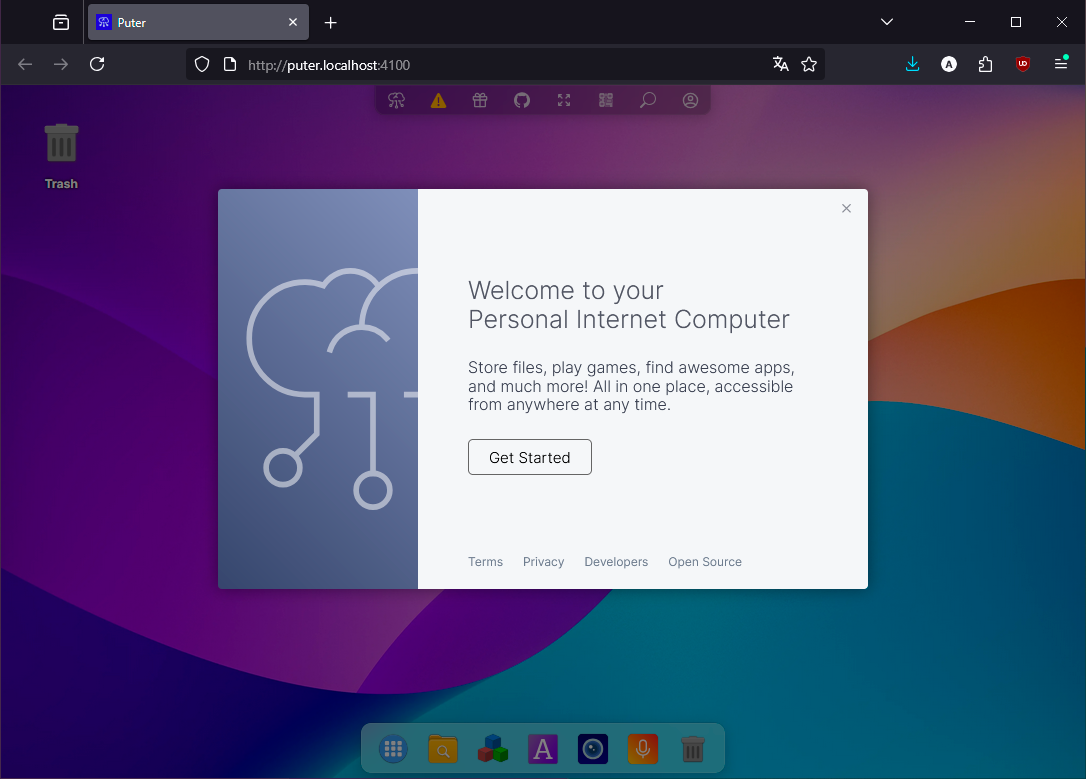Open the Open Source link
This screenshot has width=1086, height=779.
(x=705, y=562)
